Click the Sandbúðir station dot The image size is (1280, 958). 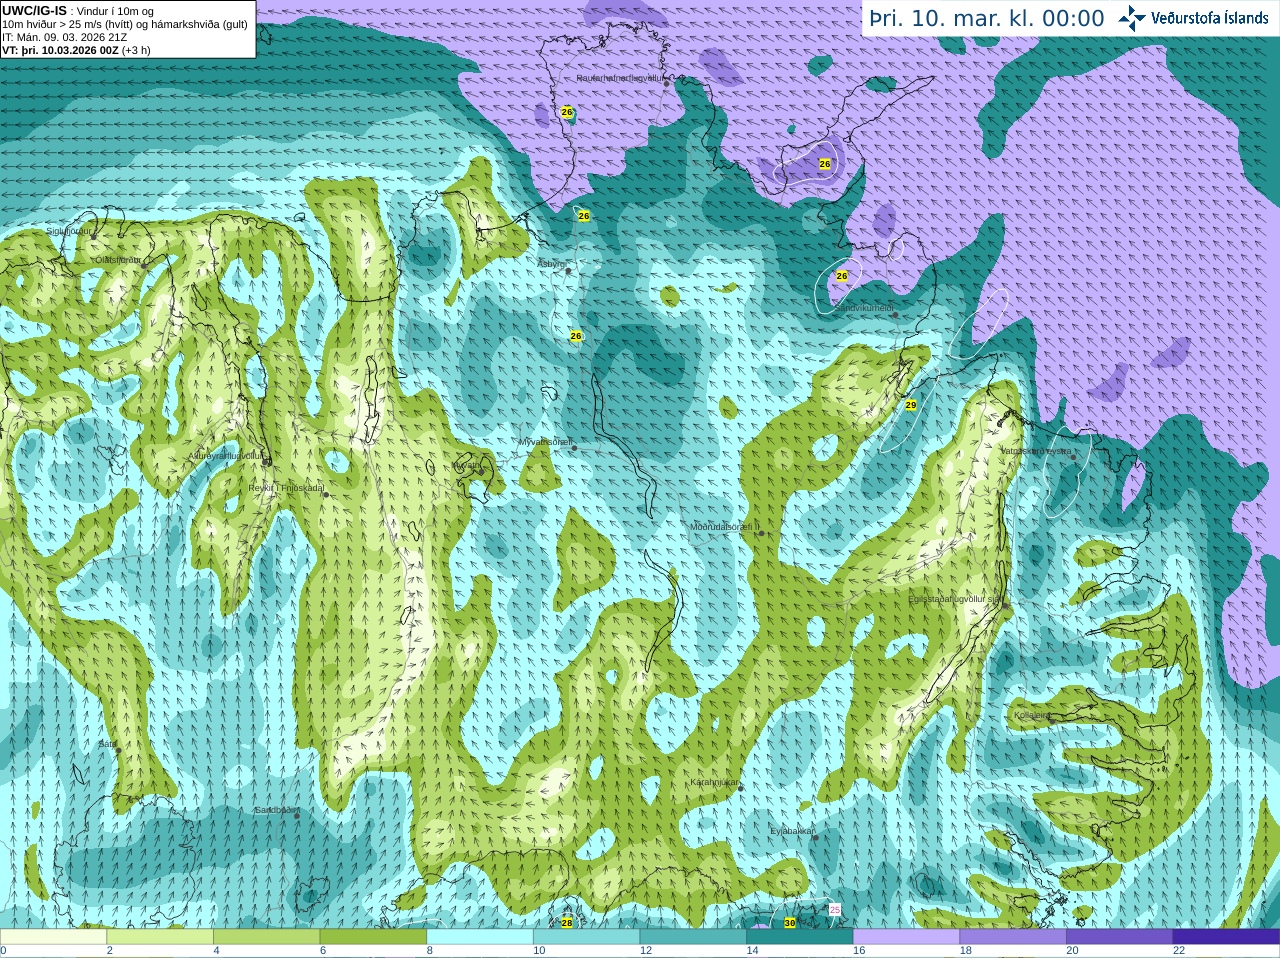297,816
